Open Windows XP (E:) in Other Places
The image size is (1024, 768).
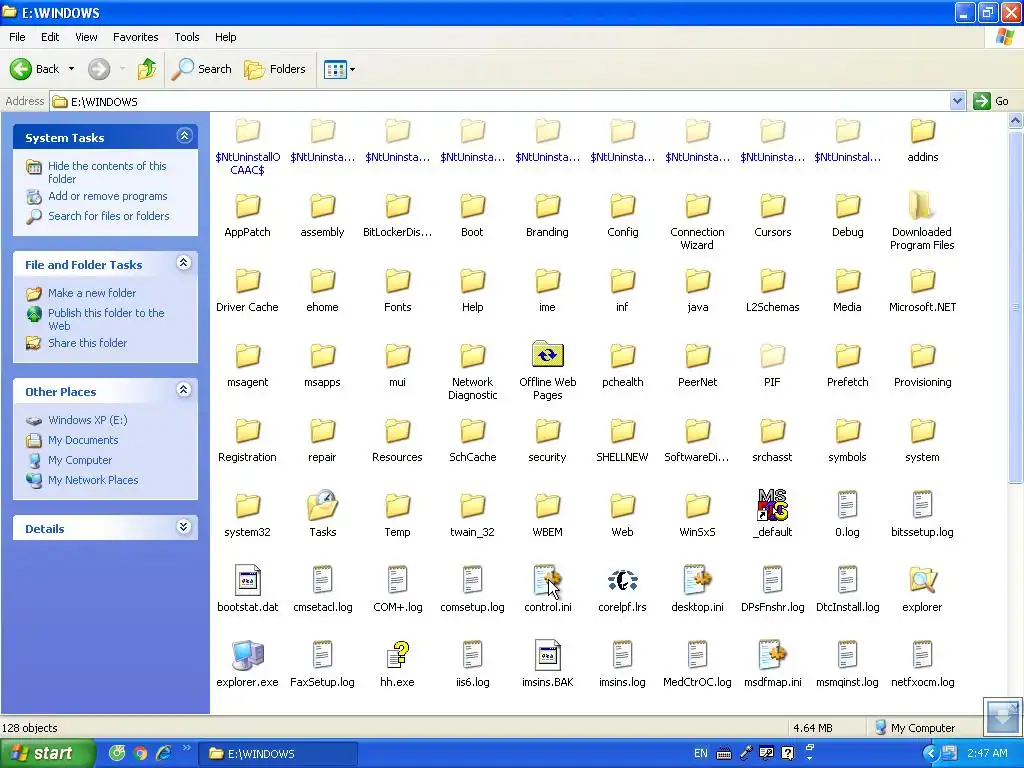[88, 420]
